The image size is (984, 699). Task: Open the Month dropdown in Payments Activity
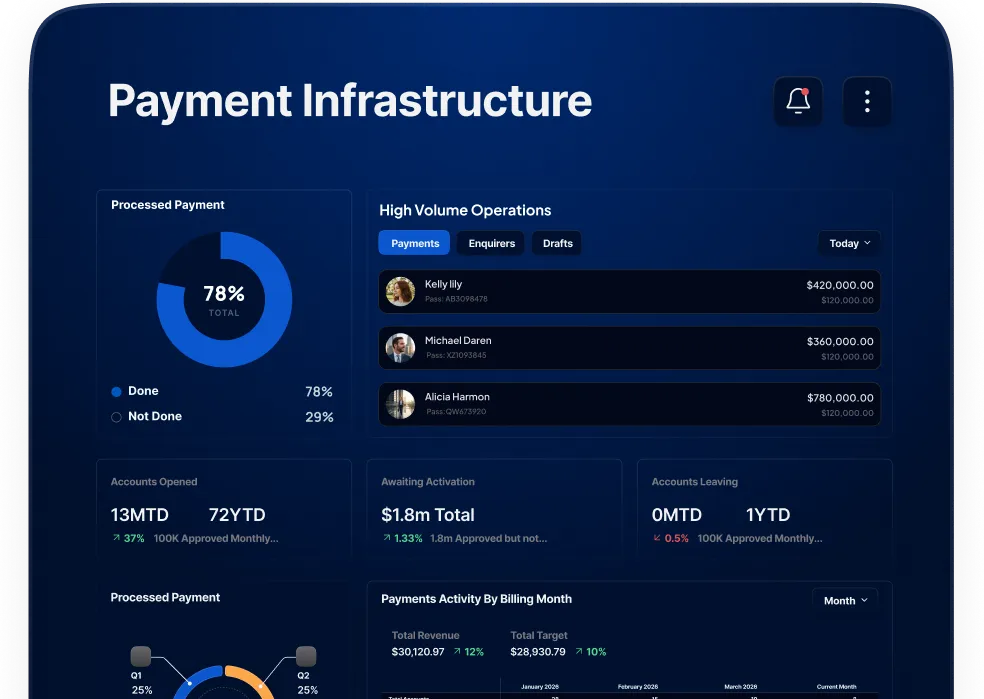(845, 600)
